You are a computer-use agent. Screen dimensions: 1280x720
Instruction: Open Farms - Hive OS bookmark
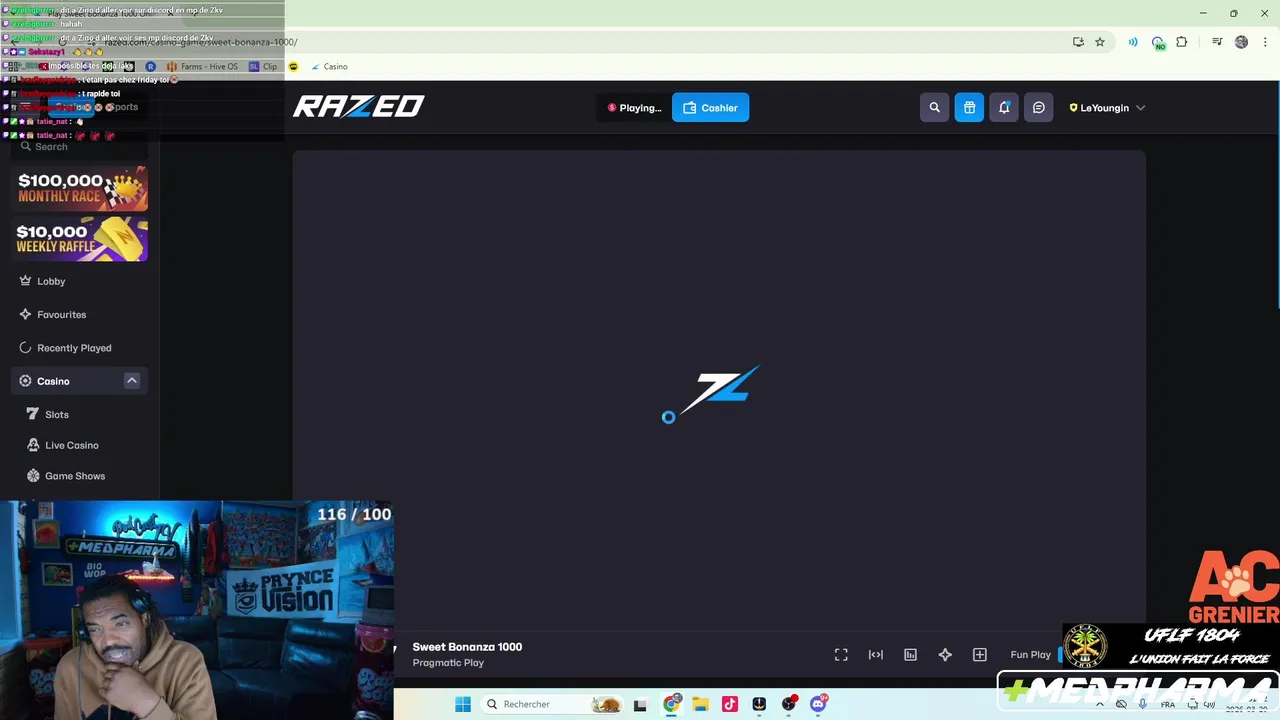pos(203,67)
